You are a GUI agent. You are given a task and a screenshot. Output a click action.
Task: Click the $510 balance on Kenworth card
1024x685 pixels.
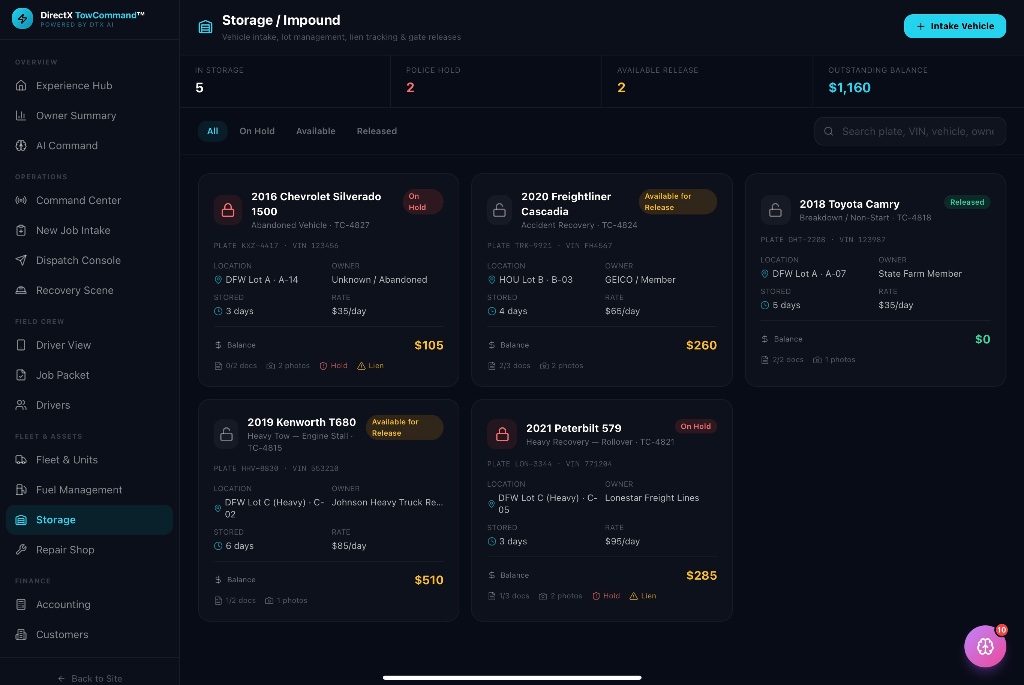[x=428, y=580]
